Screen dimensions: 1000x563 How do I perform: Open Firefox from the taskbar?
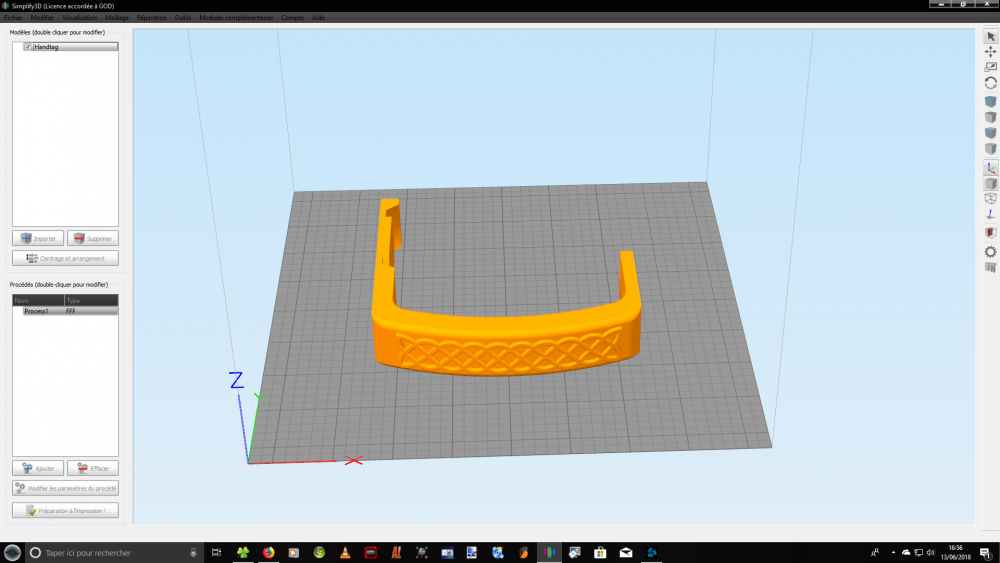(x=268, y=553)
